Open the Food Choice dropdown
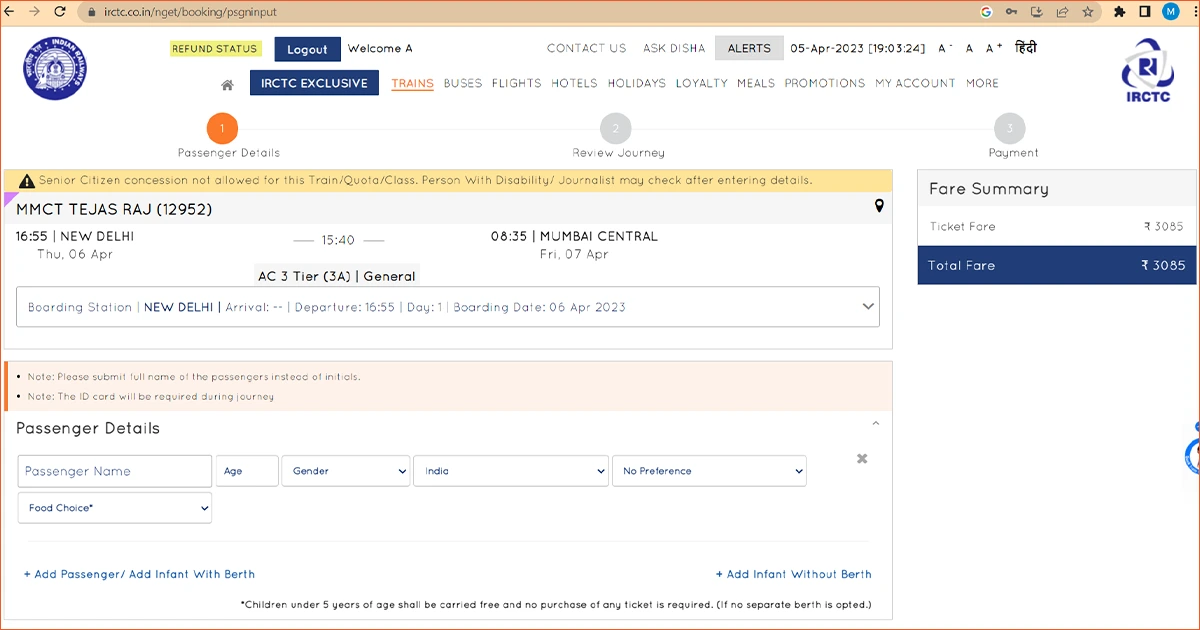1200x630 pixels. 115,508
